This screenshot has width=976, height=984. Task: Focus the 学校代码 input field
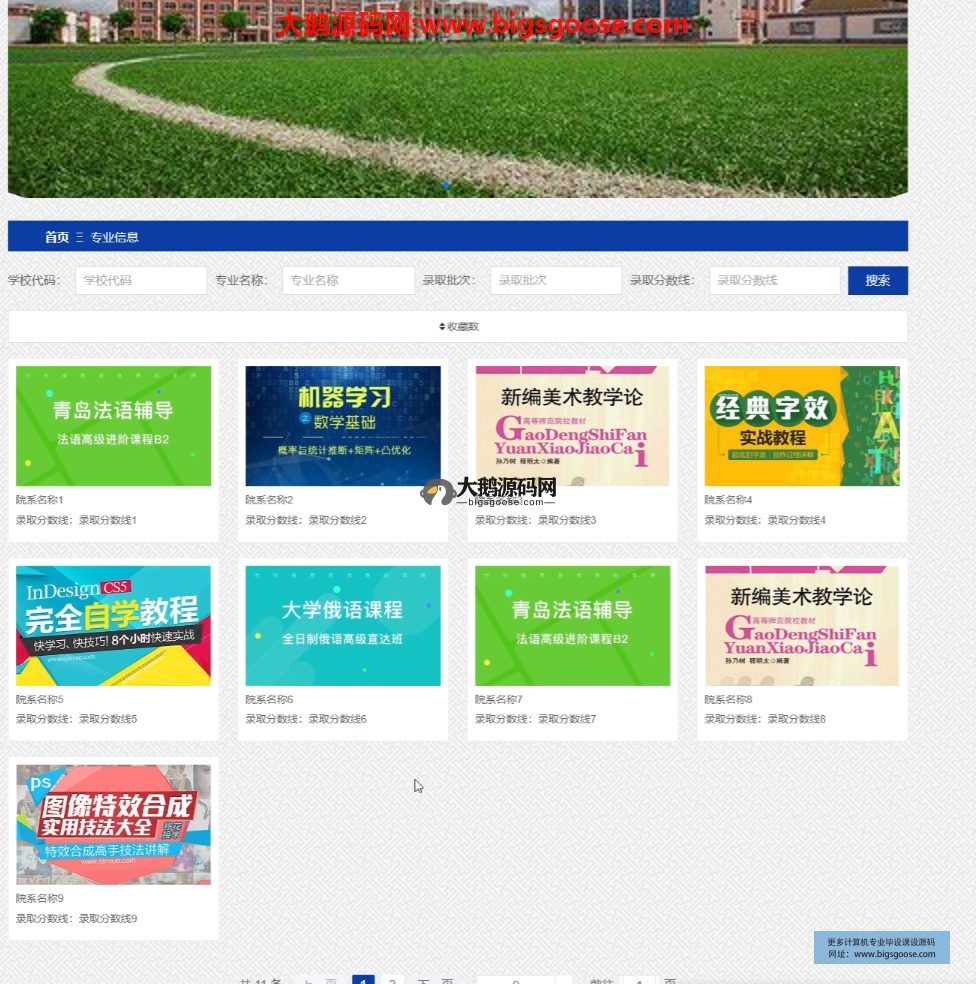click(x=141, y=281)
